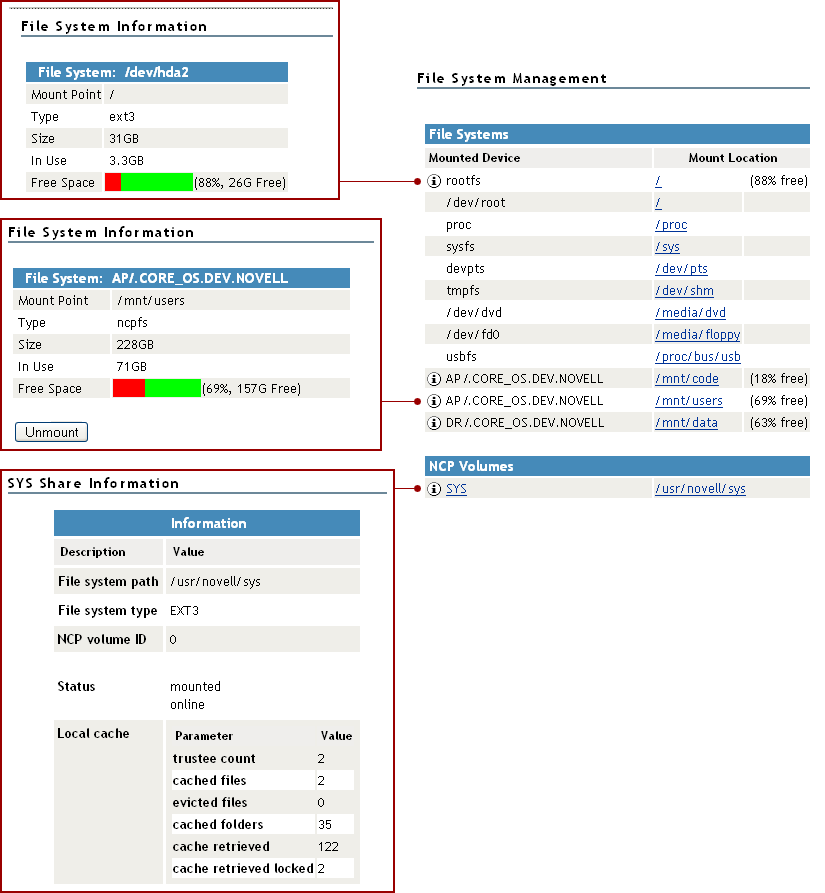Click the devpts device name
Screen dimensions: 825x893
tap(465, 269)
